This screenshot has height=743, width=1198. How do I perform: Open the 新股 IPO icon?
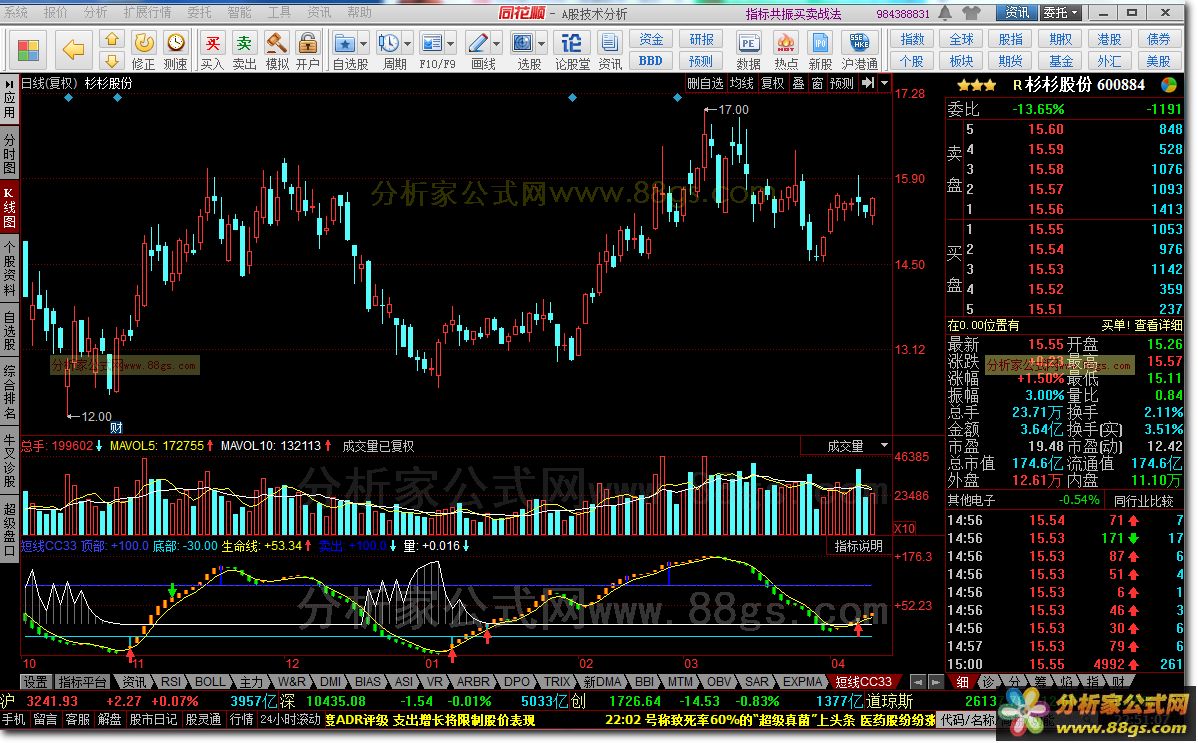click(x=821, y=50)
